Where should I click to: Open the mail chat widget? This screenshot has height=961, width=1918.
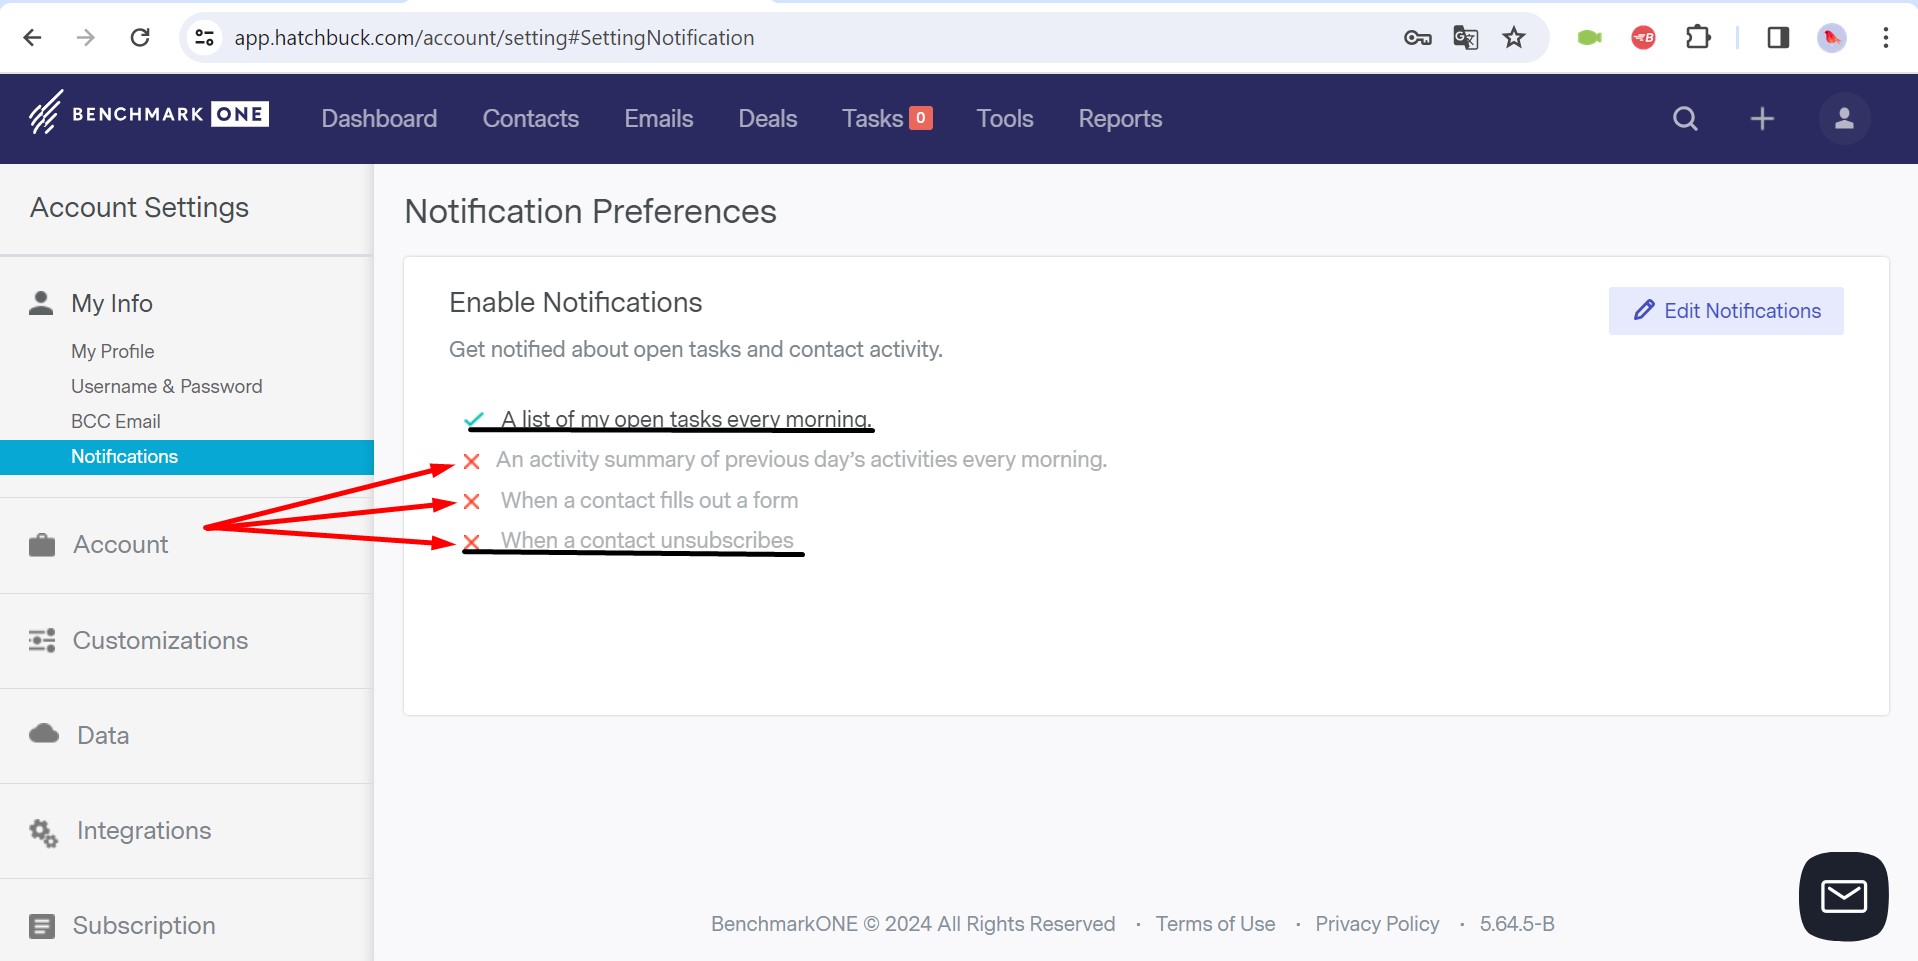[1843, 896]
